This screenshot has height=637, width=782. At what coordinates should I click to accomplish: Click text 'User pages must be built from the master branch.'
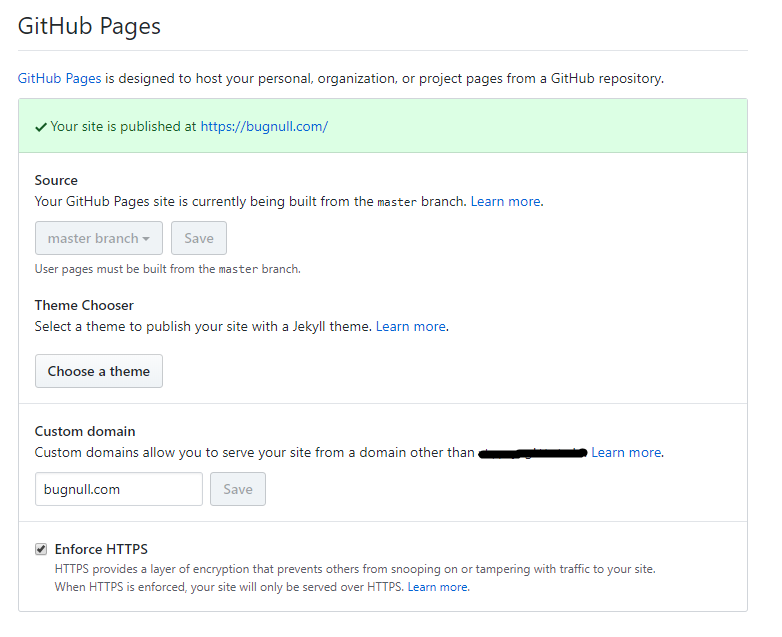(x=168, y=269)
